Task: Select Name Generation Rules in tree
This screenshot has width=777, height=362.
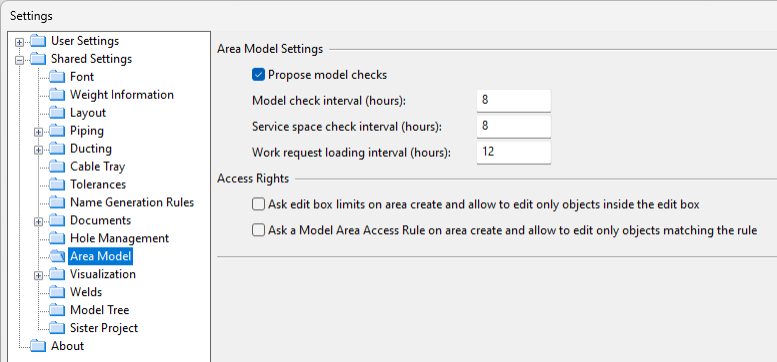Action: (132, 202)
